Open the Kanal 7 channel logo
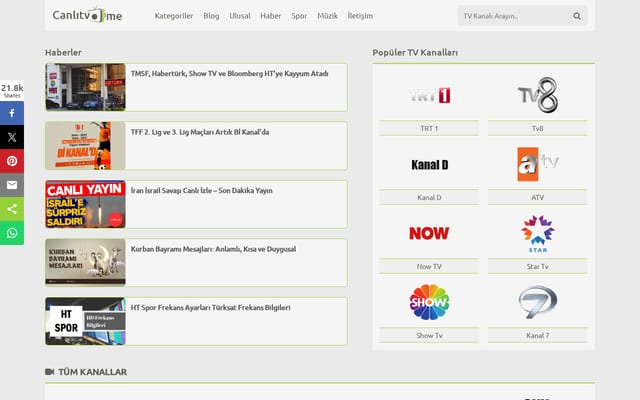This screenshot has width=640, height=400. pyautogui.click(x=538, y=302)
